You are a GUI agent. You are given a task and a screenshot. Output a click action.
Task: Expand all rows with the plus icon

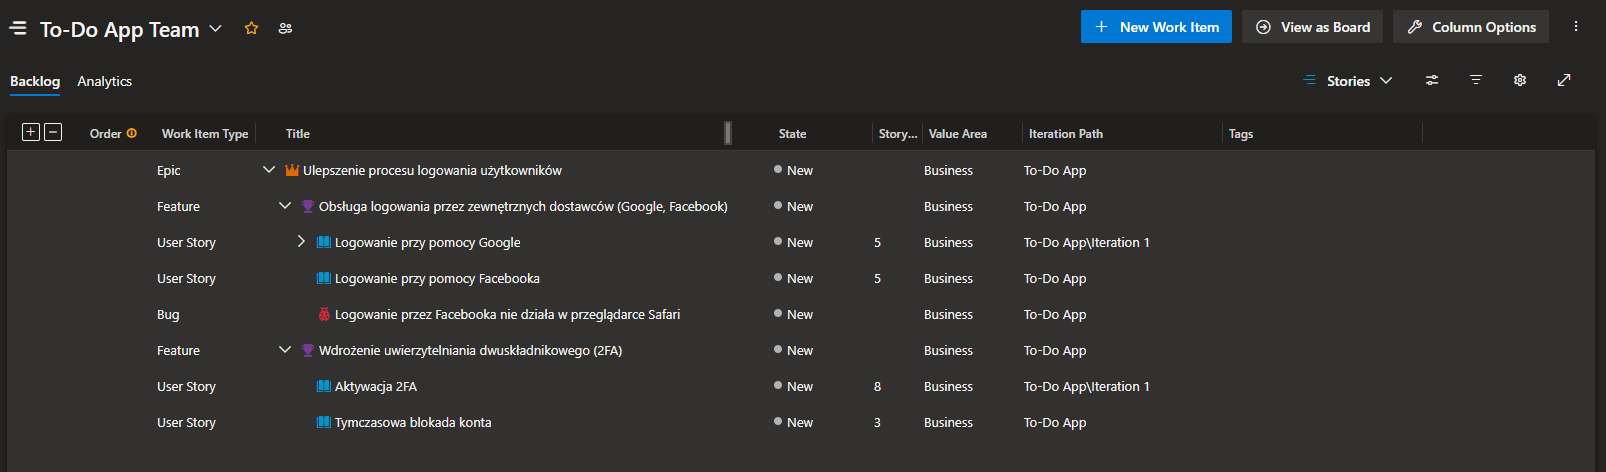(x=31, y=132)
